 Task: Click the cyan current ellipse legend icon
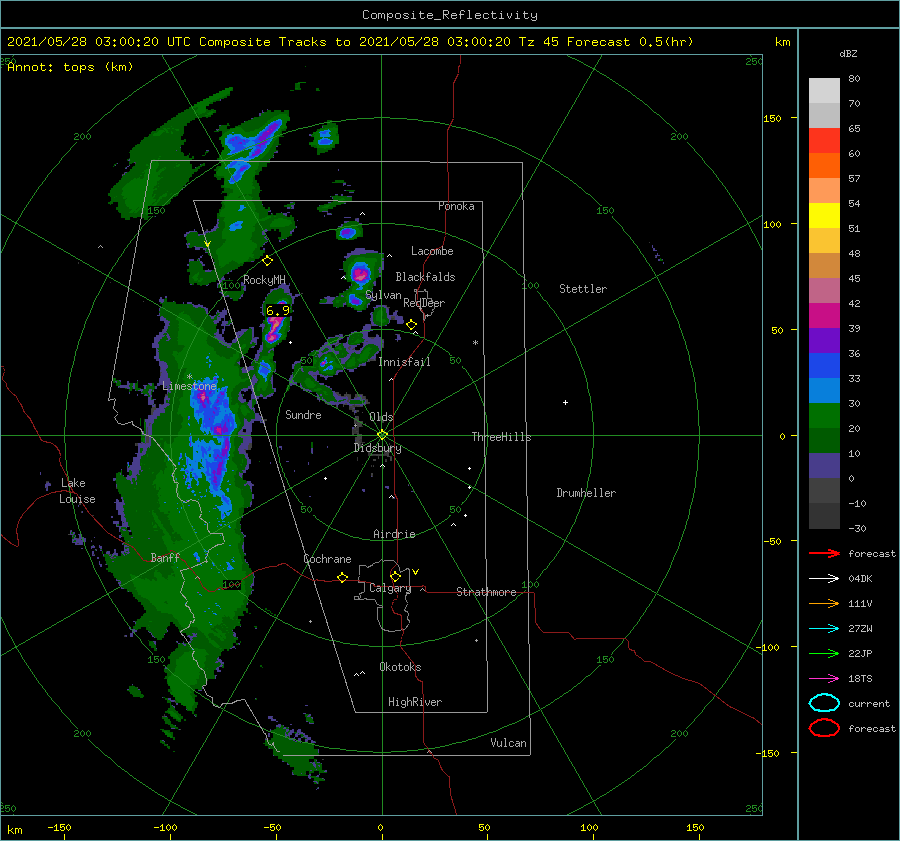pos(824,703)
